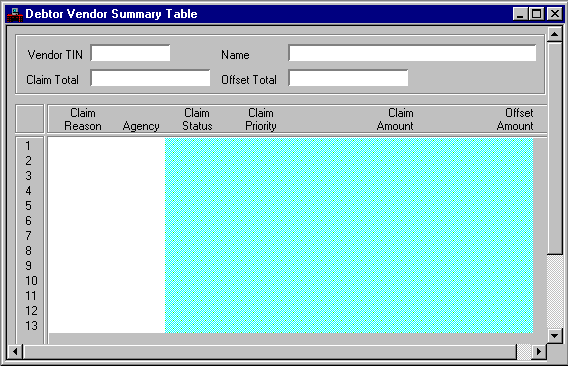Viewport: 568px width, 366px height.
Task: Close the Debtor Vendor Summary Table window
Action: pos(555,14)
